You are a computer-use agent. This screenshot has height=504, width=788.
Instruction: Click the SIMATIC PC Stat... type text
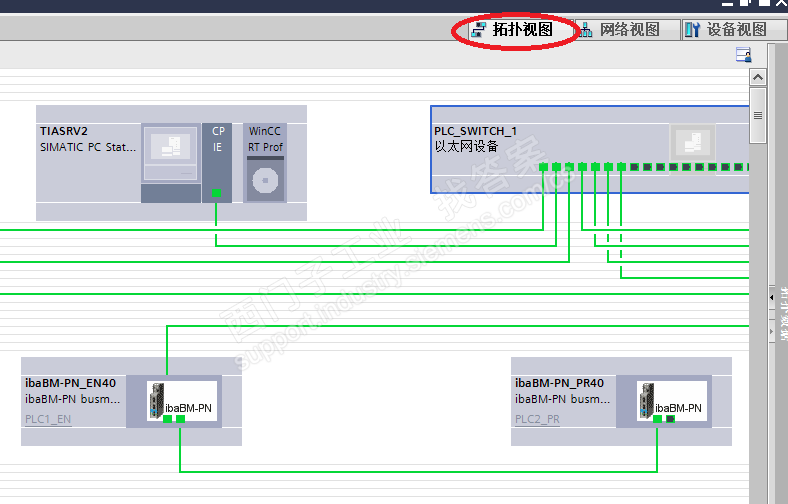(x=88, y=147)
